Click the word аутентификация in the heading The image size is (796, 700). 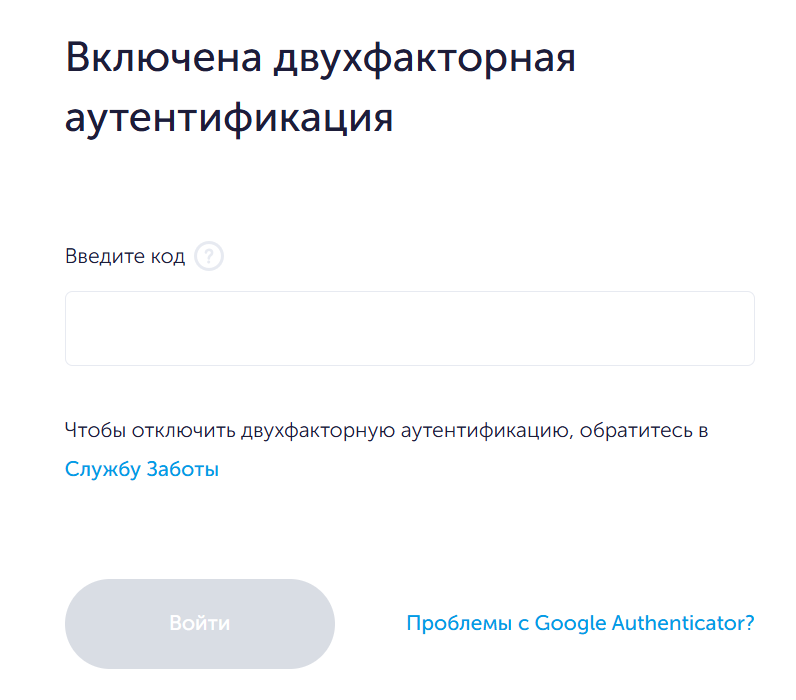tap(229, 118)
